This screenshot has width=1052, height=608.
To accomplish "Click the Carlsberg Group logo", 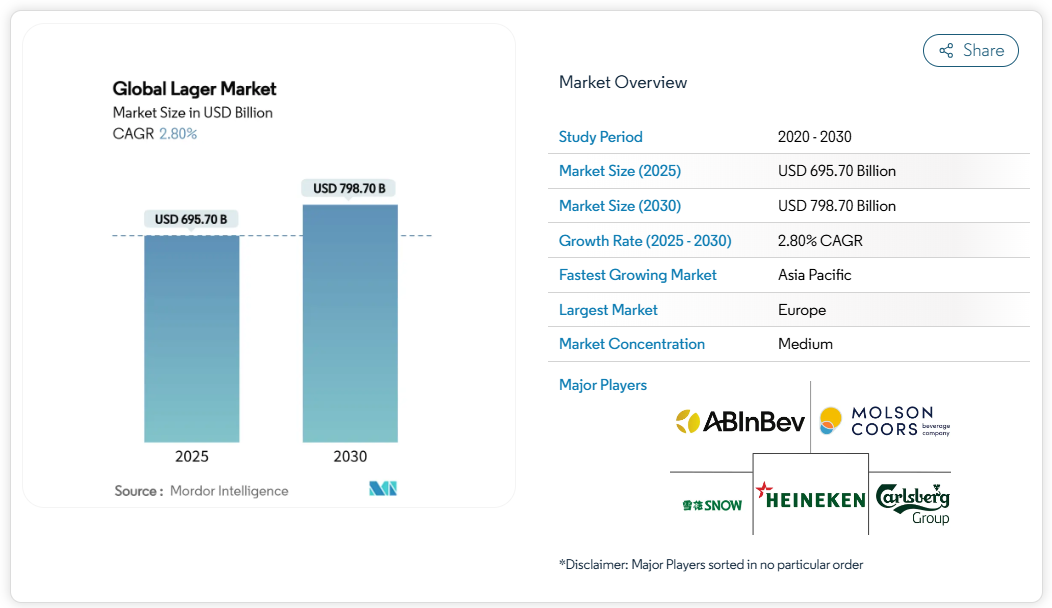I will point(912,501).
